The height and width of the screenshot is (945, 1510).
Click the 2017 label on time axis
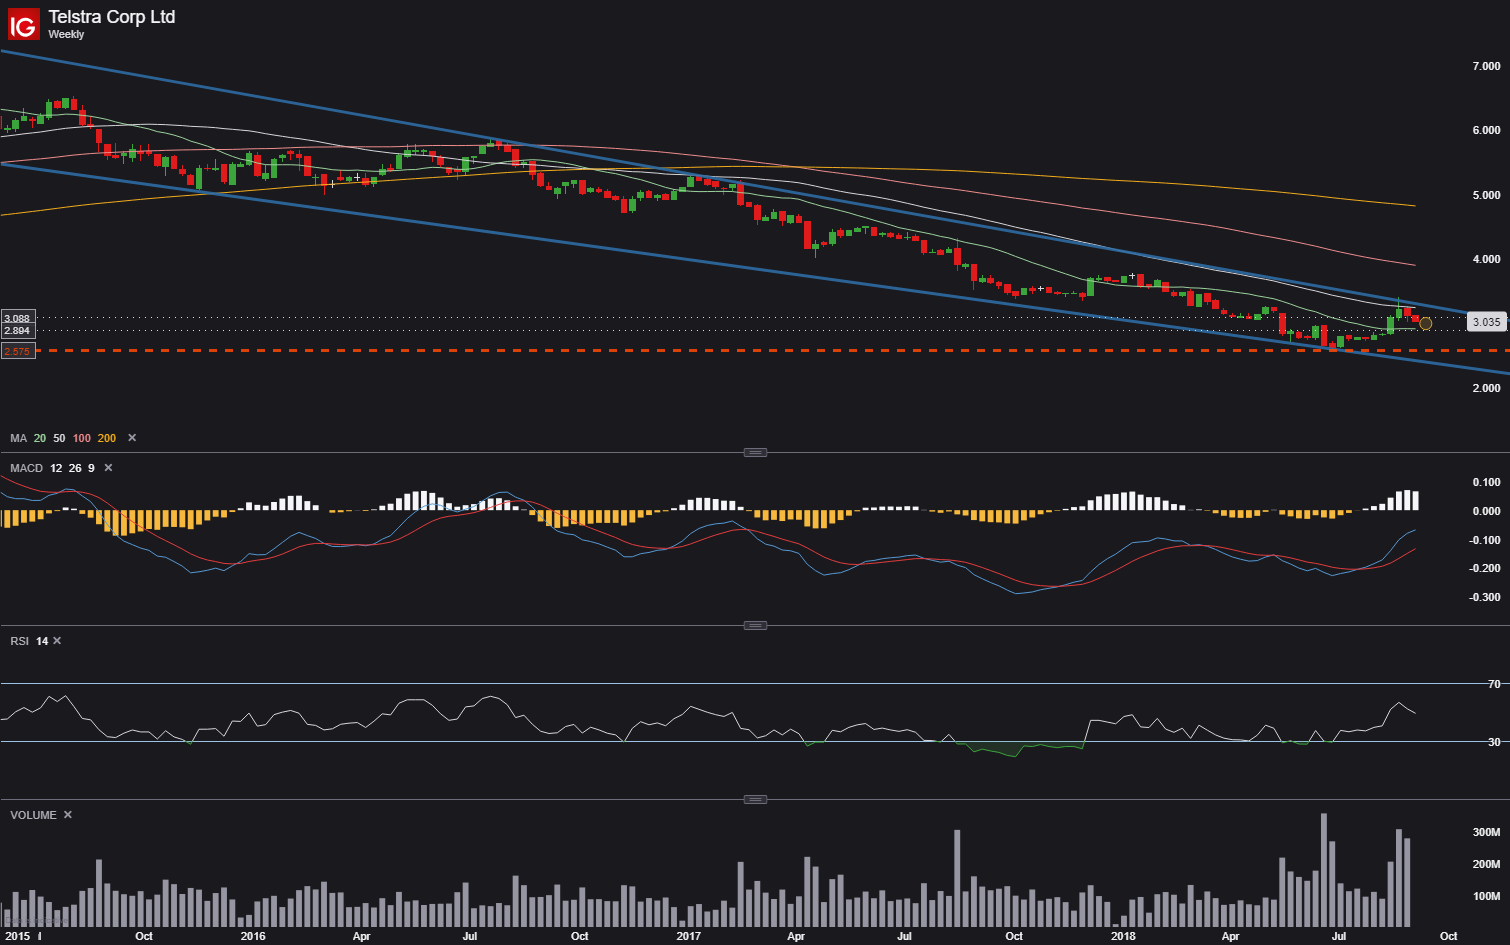pyautogui.click(x=688, y=936)
